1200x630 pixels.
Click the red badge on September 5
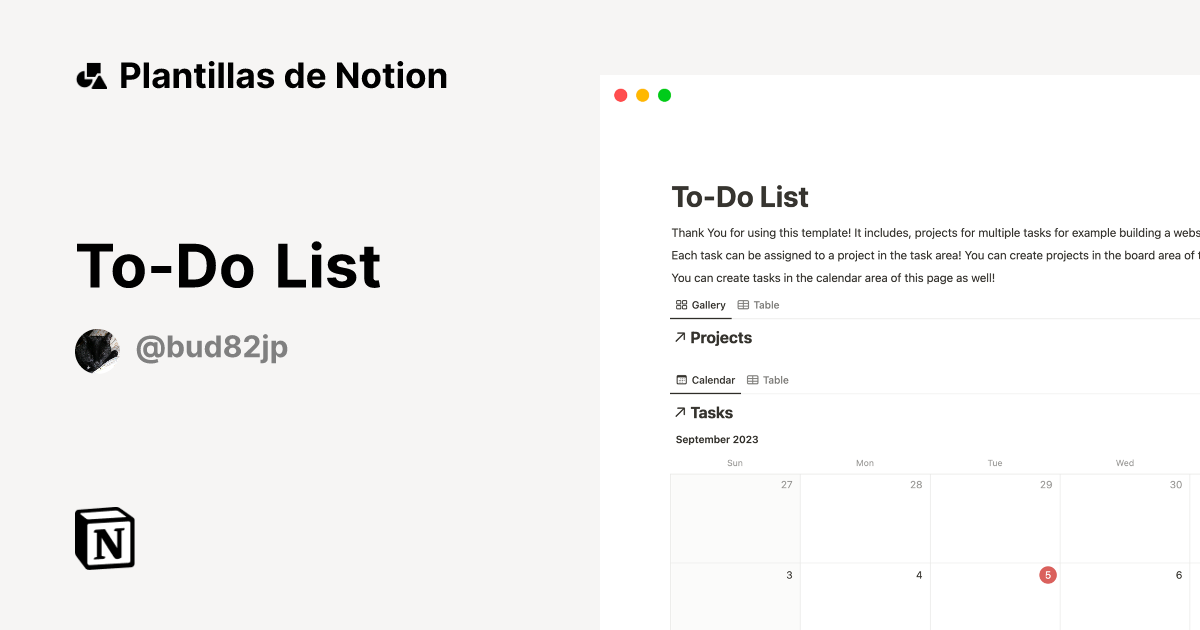tap(1047, 575)
